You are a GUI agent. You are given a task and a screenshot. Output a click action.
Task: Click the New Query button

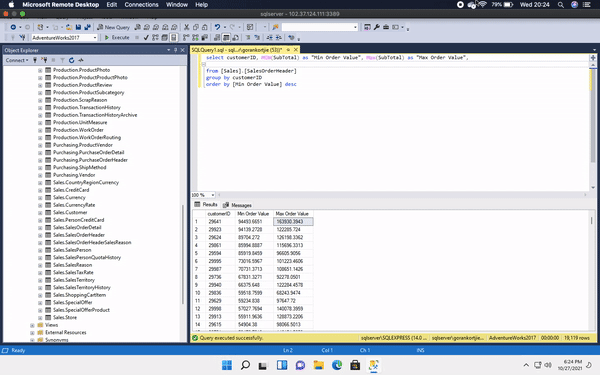113,27
